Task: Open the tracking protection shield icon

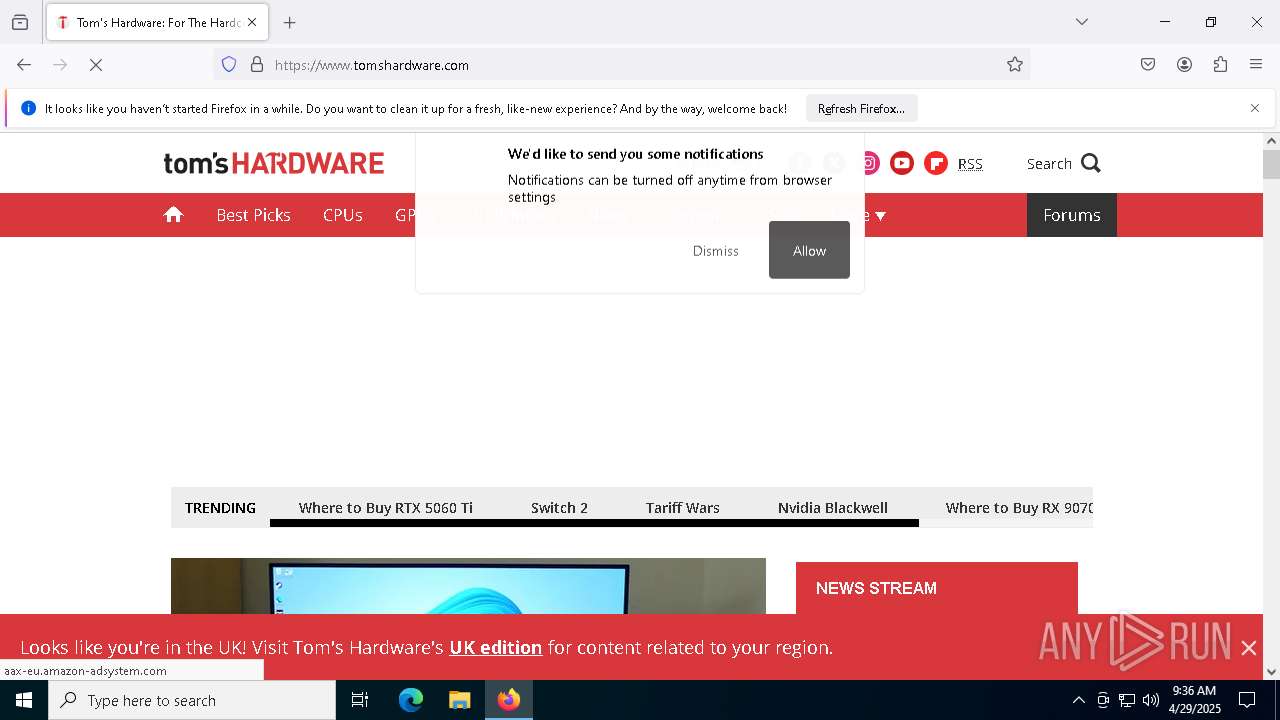Action: coord(229,65)
